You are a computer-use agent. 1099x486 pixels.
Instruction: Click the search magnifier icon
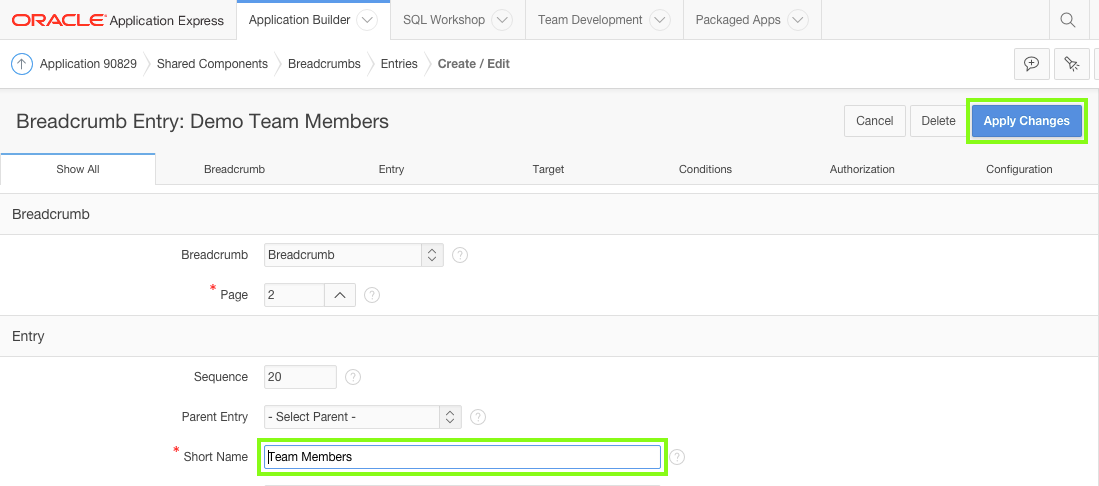(1068, 20)
